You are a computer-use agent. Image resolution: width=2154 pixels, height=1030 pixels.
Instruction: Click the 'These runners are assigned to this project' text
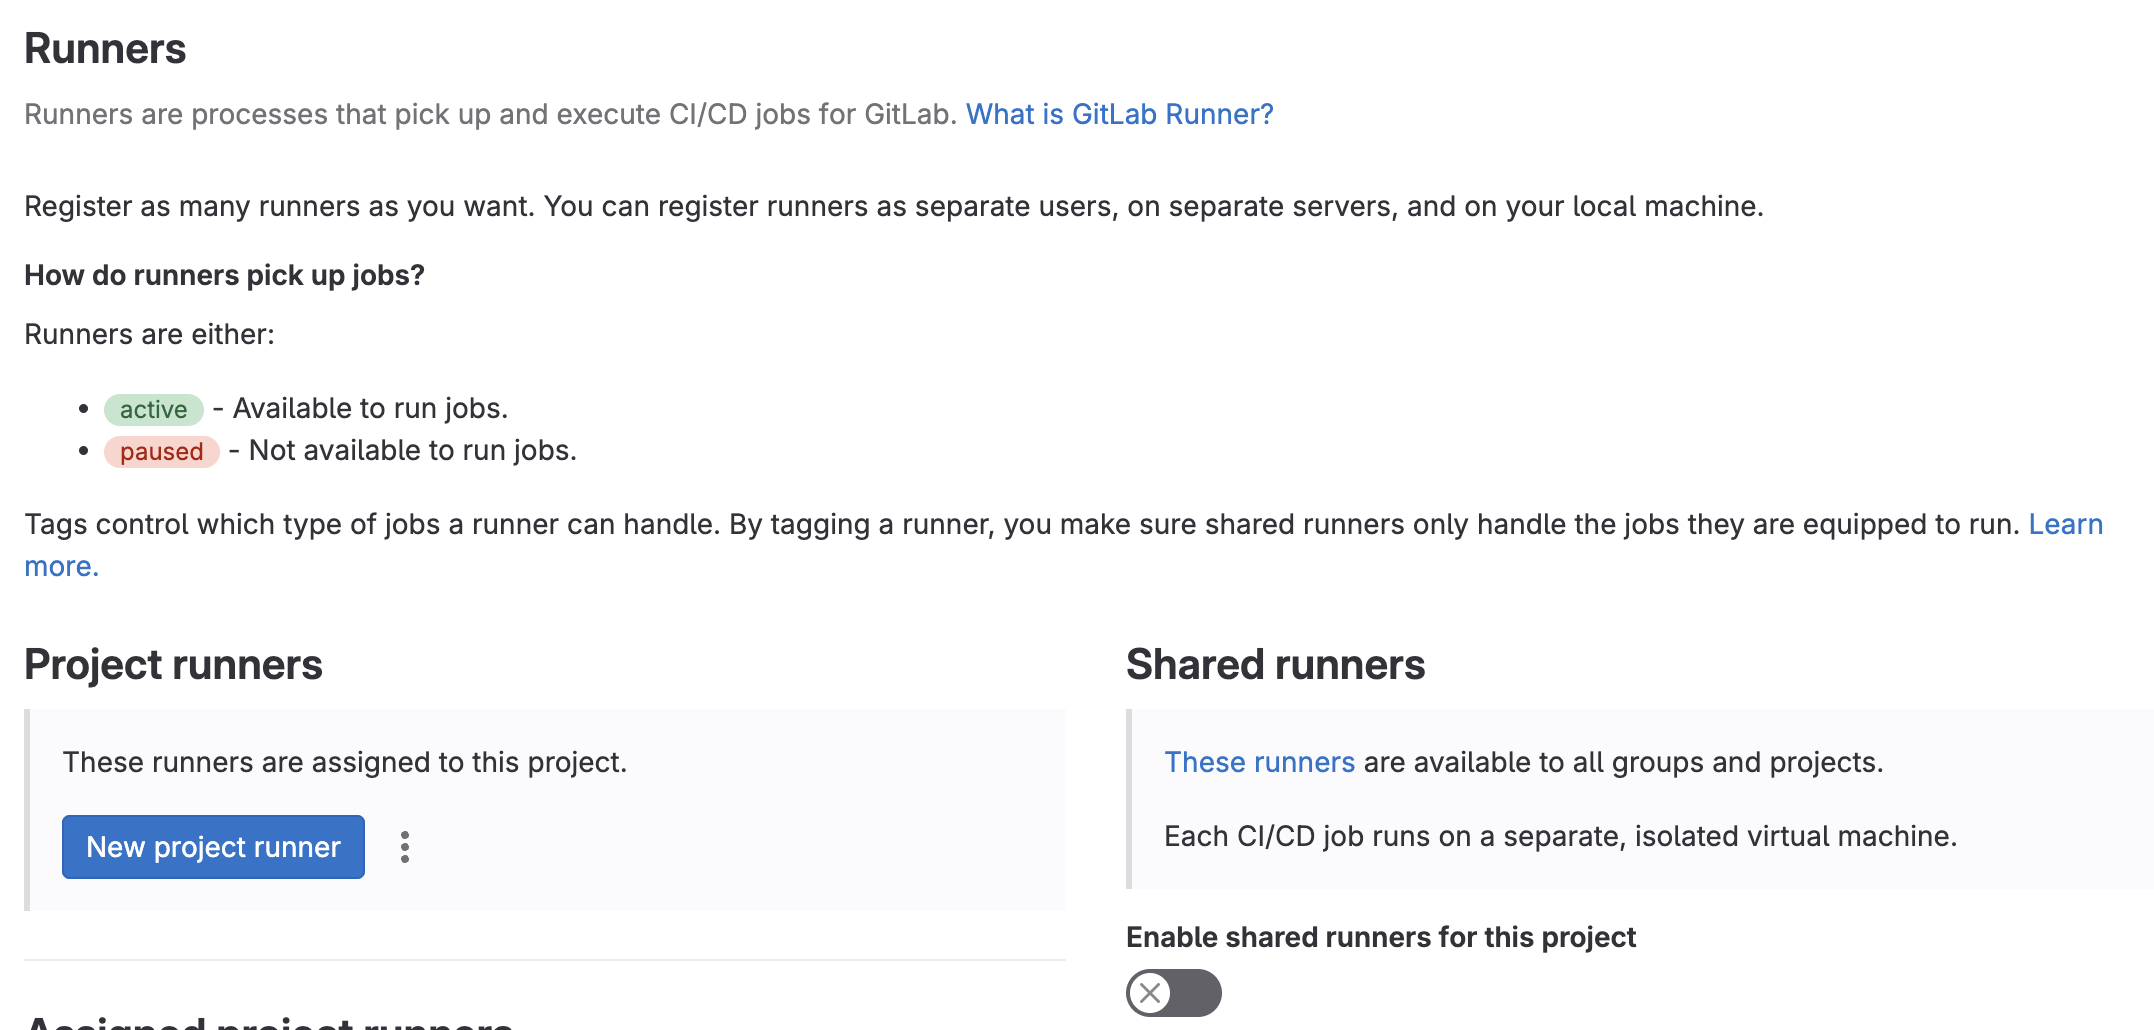tap(345, 762)
